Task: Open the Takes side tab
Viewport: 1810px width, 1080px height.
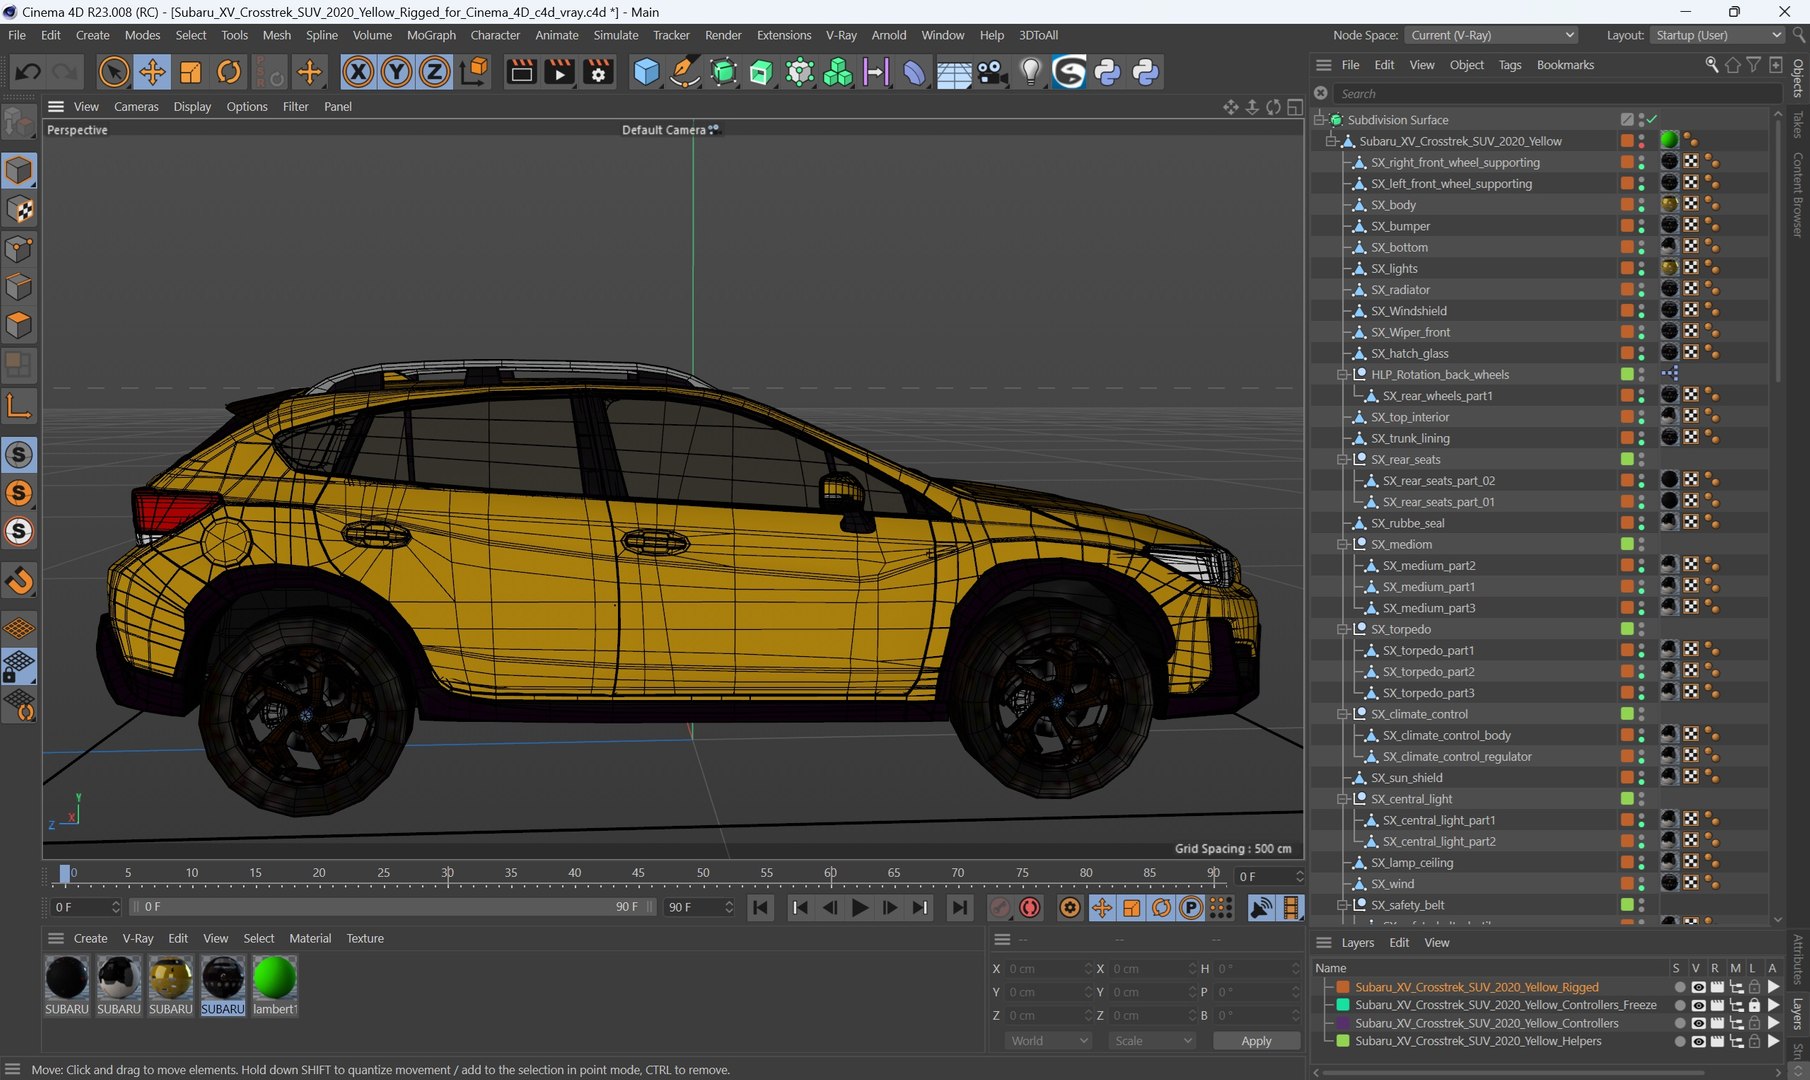Action: click(x=1798, y=125)
